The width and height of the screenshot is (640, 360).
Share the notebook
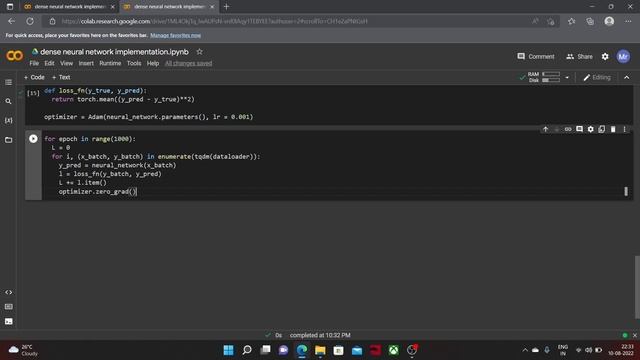click(x=579, y=57)
